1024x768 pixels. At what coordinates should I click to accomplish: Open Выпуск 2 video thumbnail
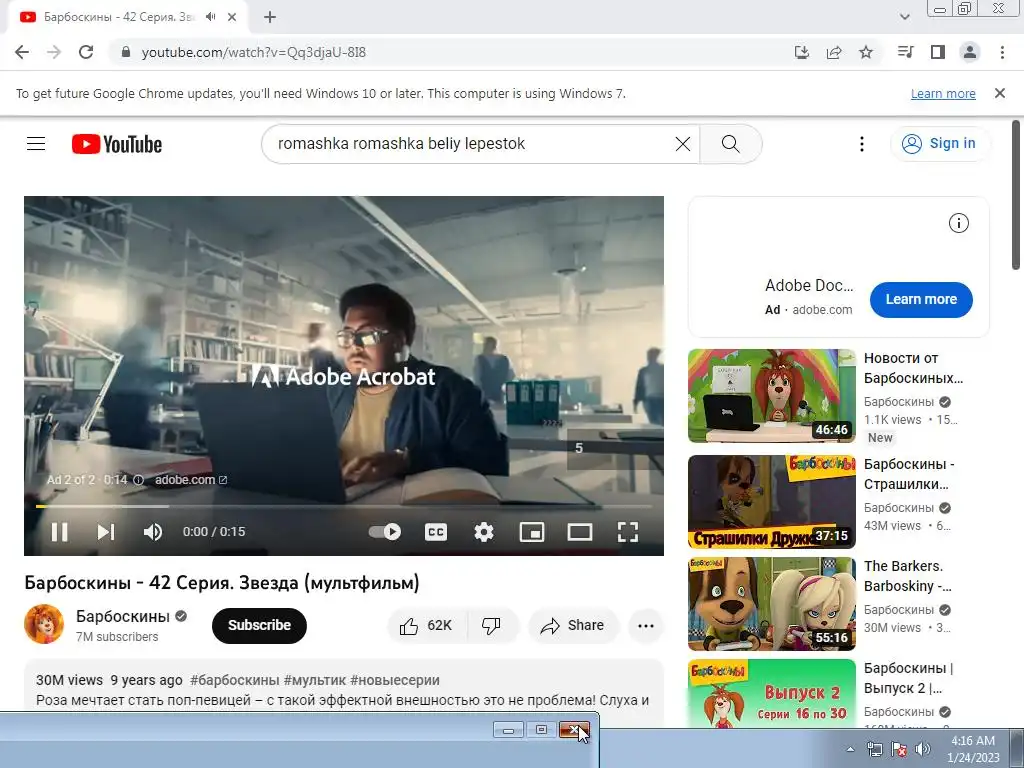771,693
